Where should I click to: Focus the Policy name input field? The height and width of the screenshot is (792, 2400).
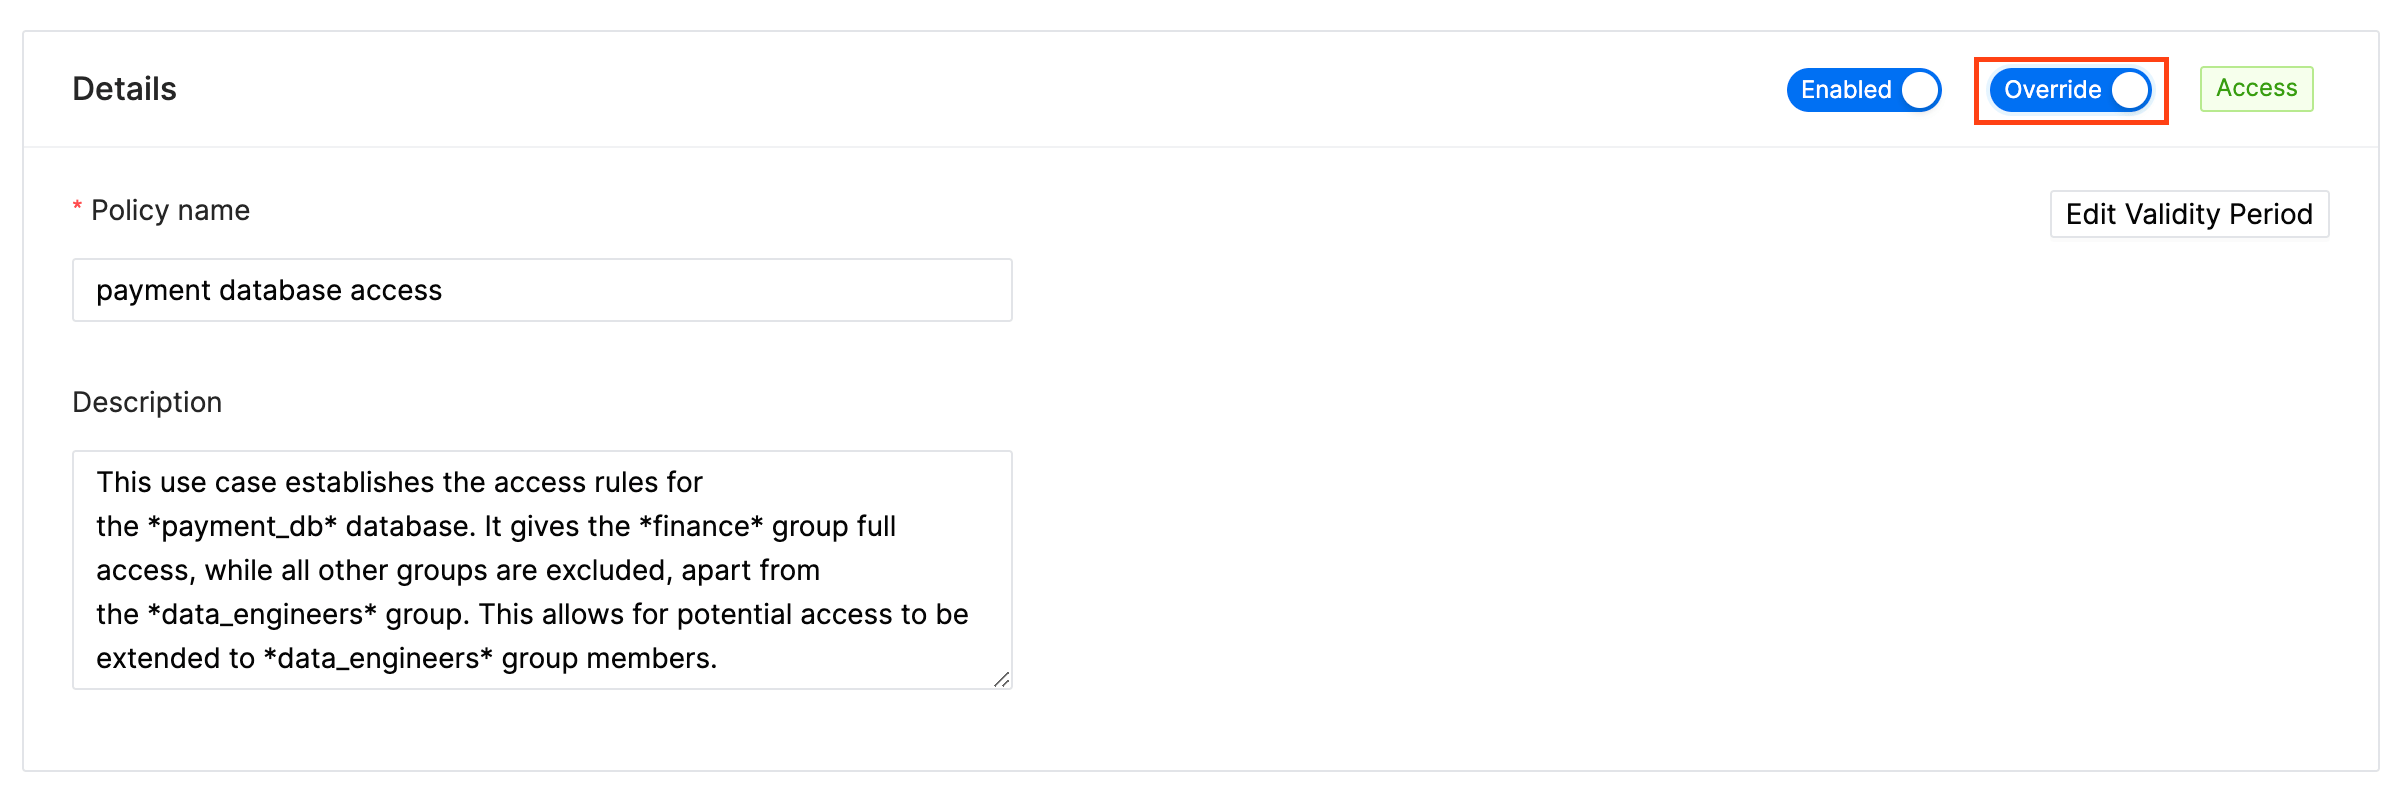pos(542,290)
